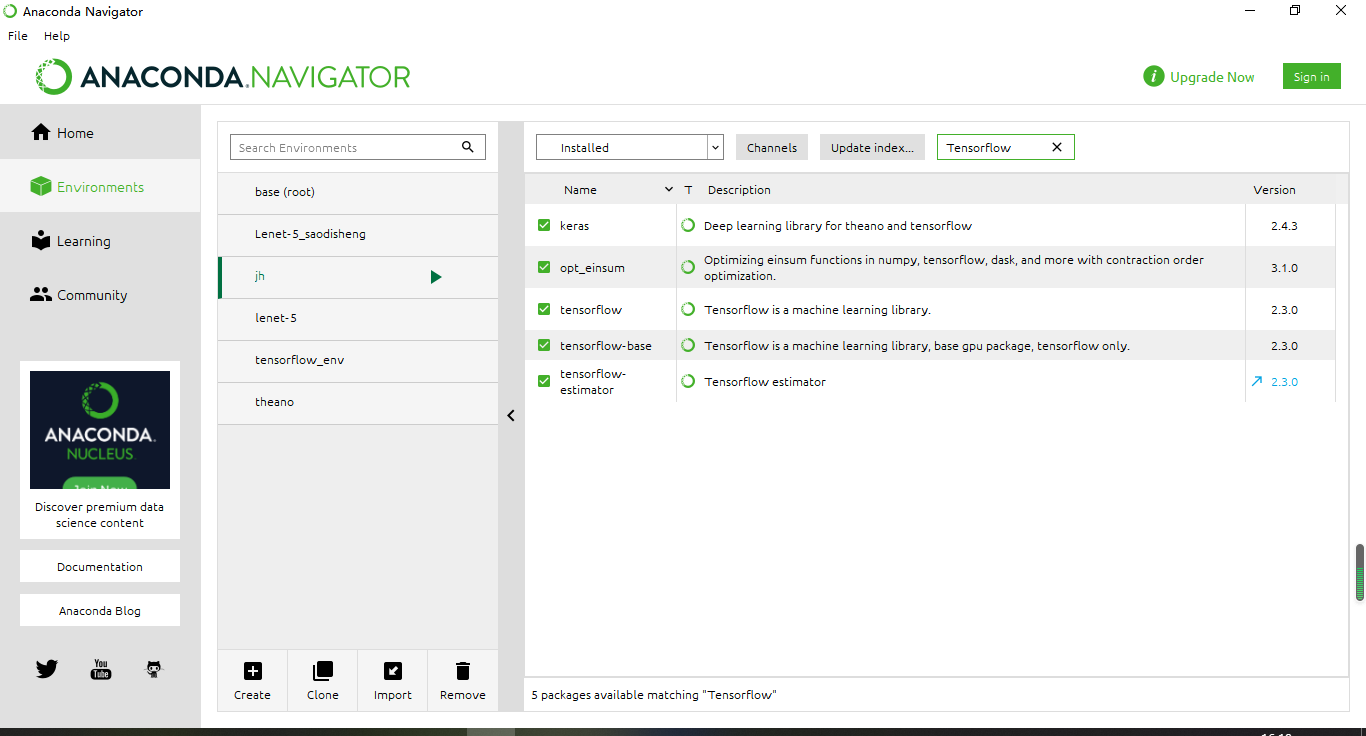The image size is (1366, 736).
Task: Select the base (root) environment
Action: pyautogui.click(x=358, y=192)
